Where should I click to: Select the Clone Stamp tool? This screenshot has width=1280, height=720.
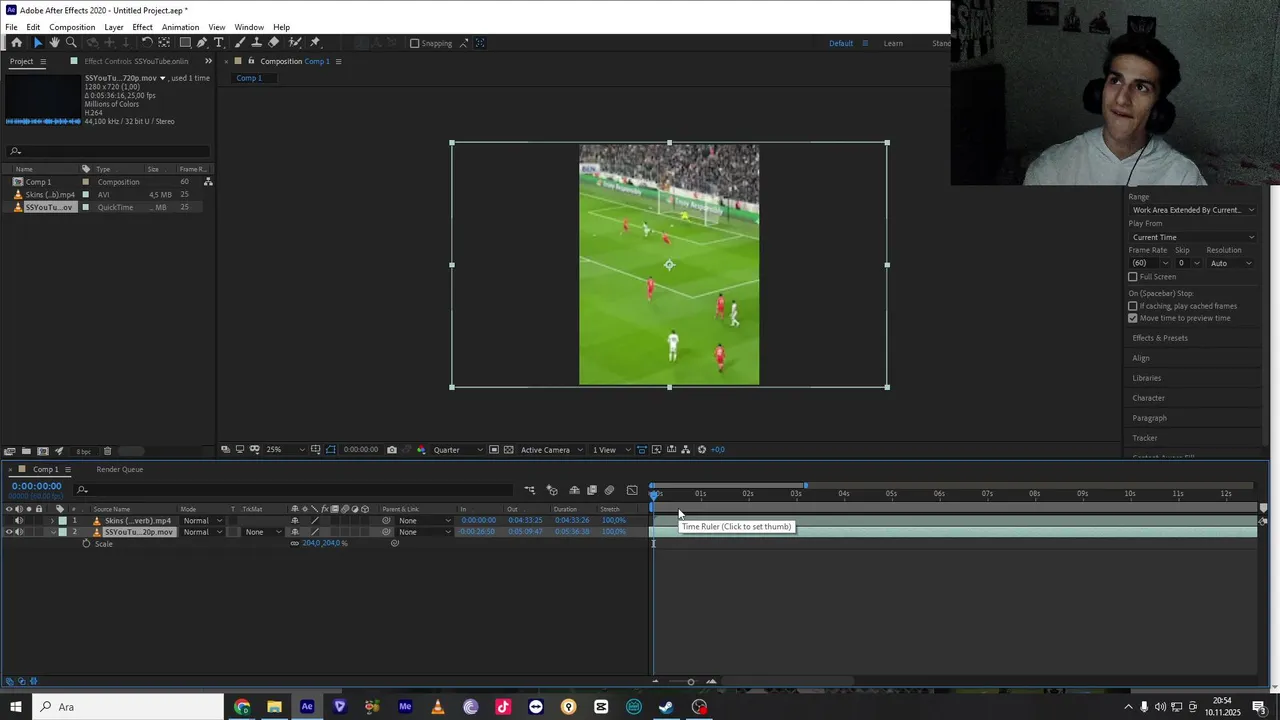[257, 43]
